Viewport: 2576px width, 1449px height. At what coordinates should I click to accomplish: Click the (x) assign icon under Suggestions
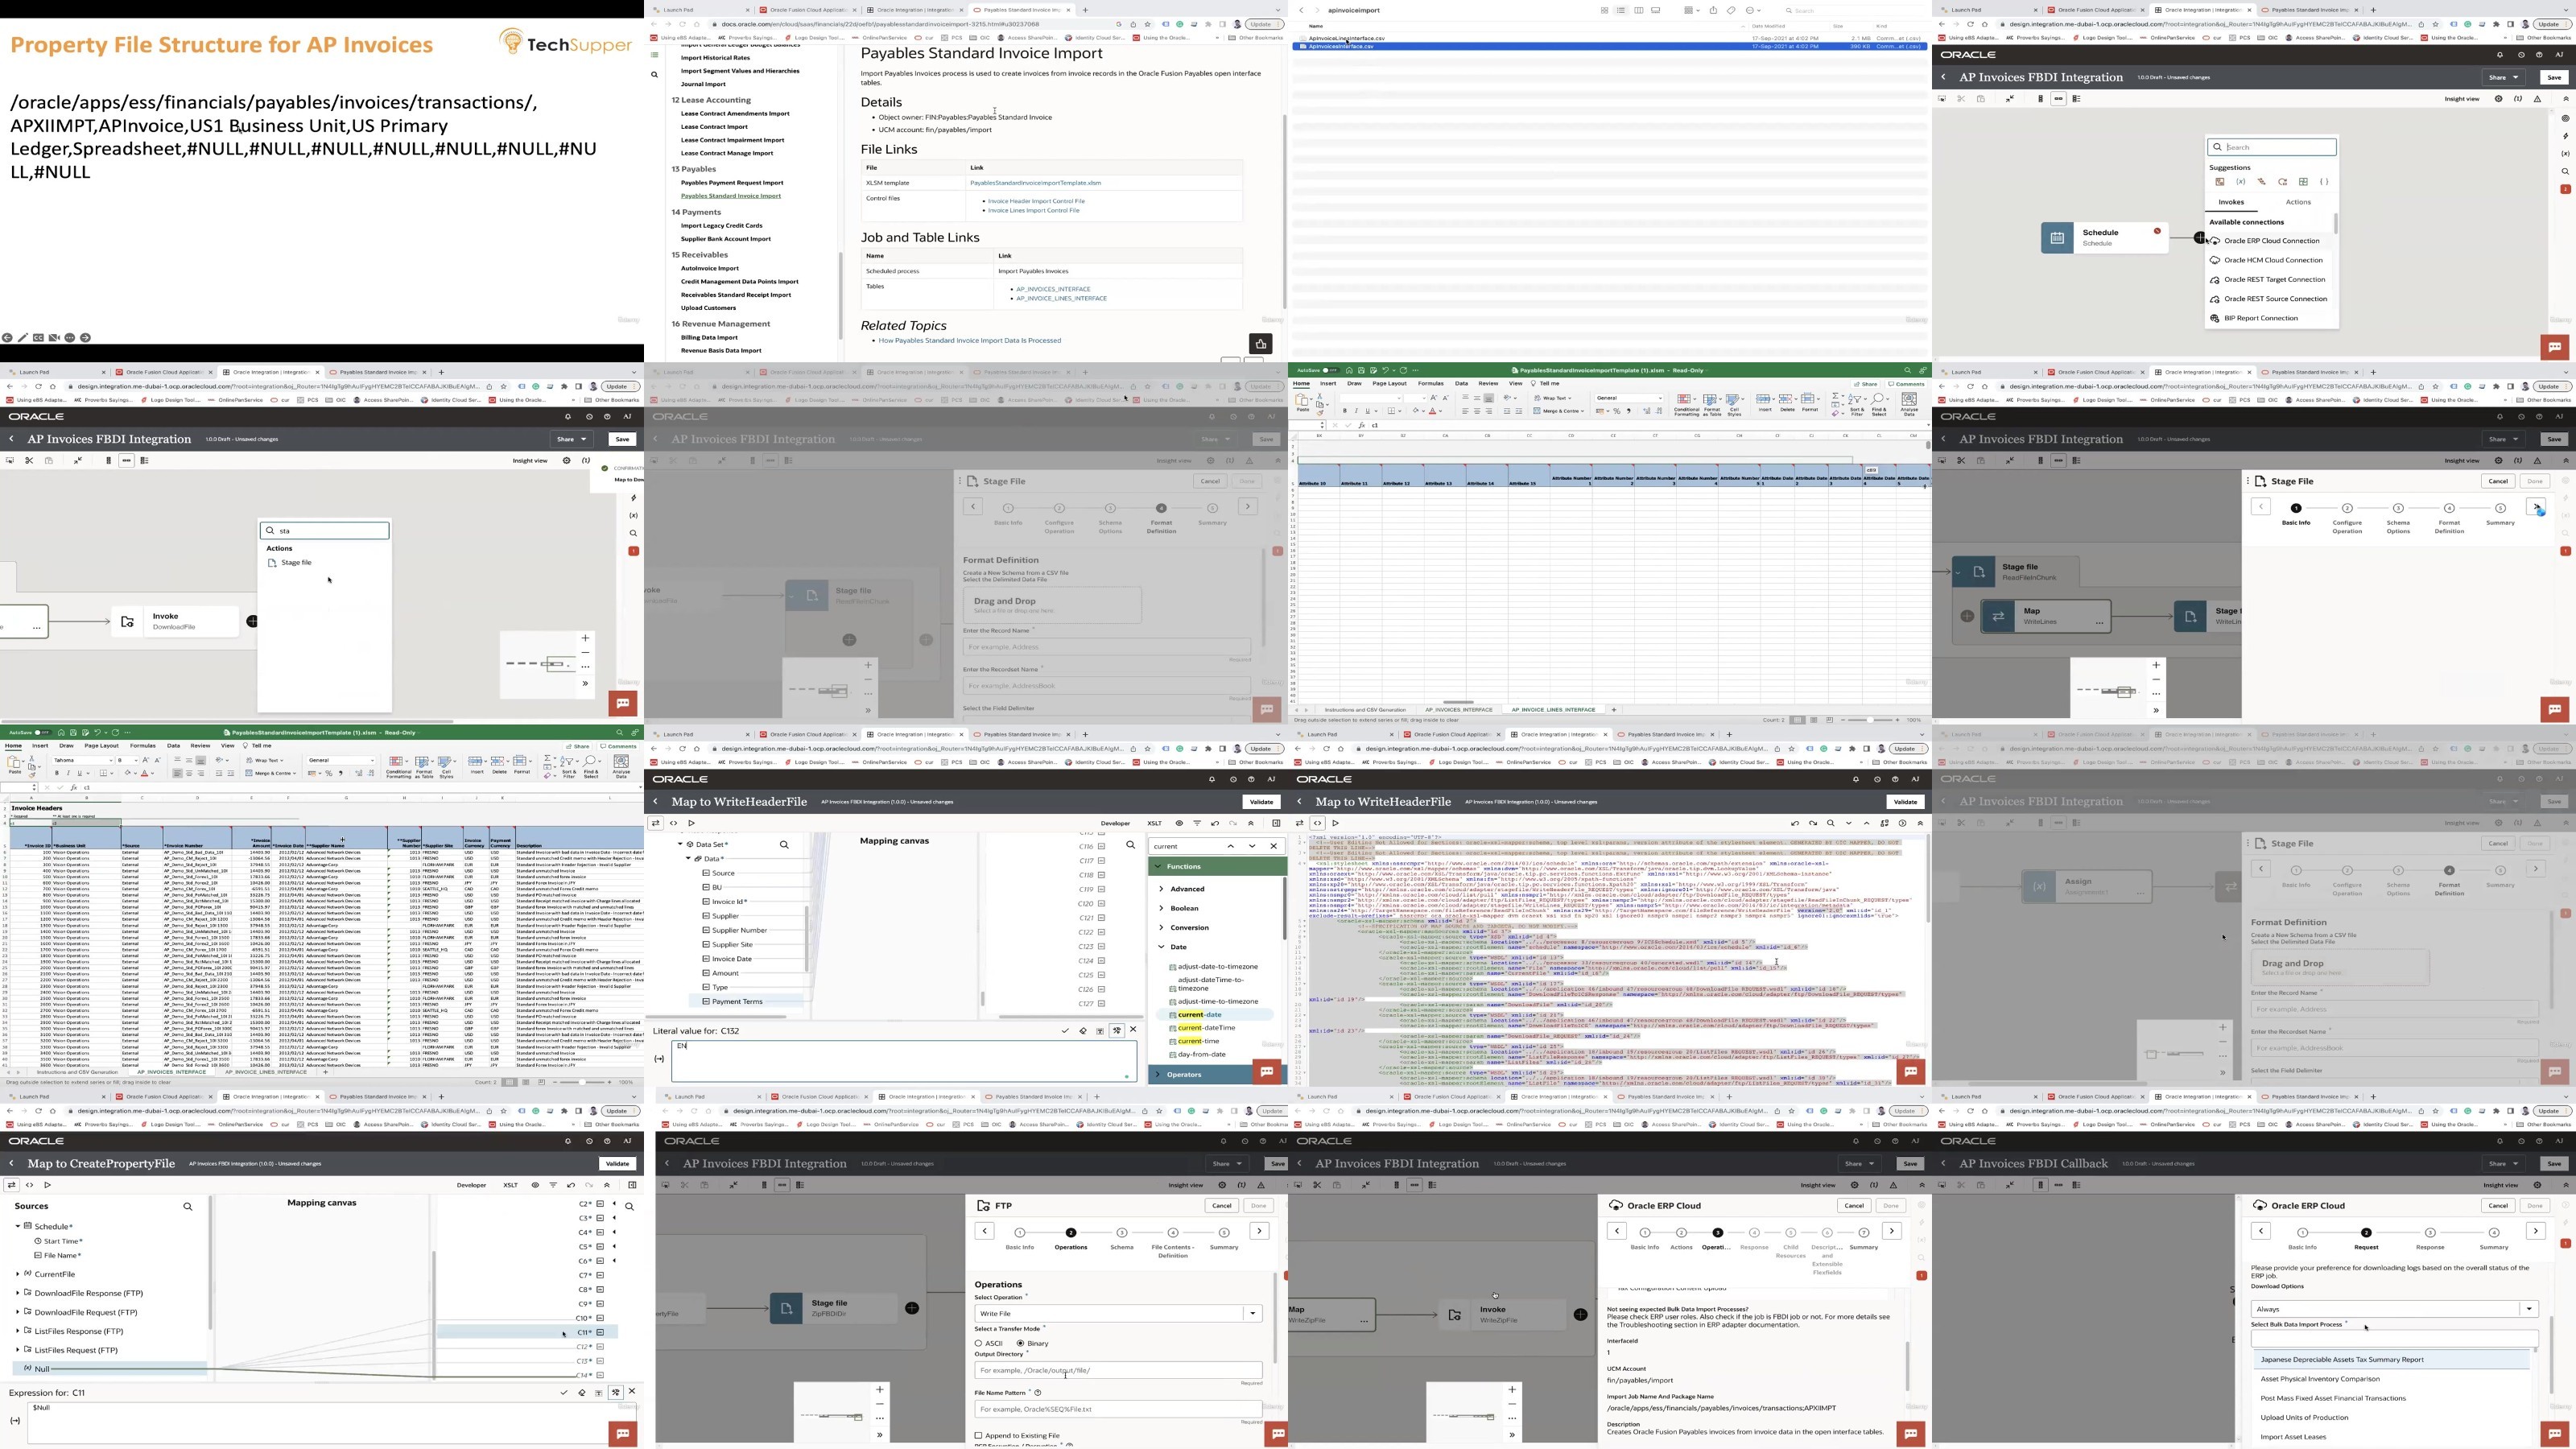click(2241, 182)
